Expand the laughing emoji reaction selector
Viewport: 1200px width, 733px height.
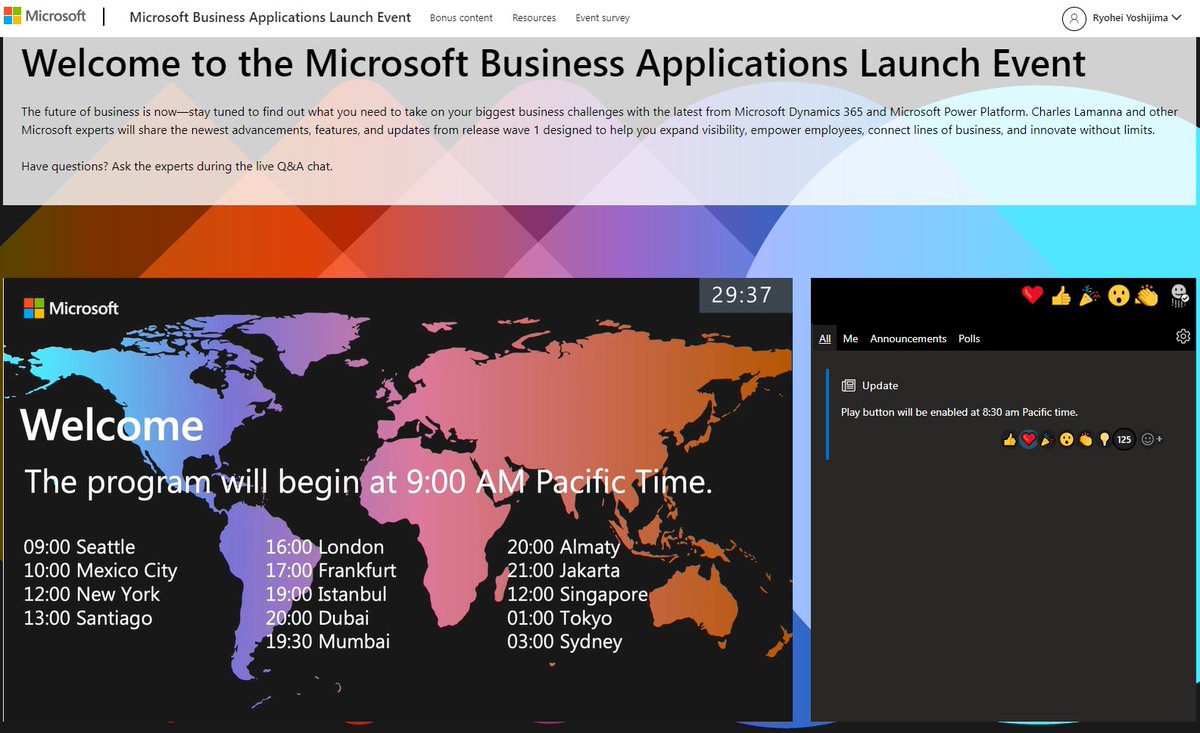point(1181,296)
